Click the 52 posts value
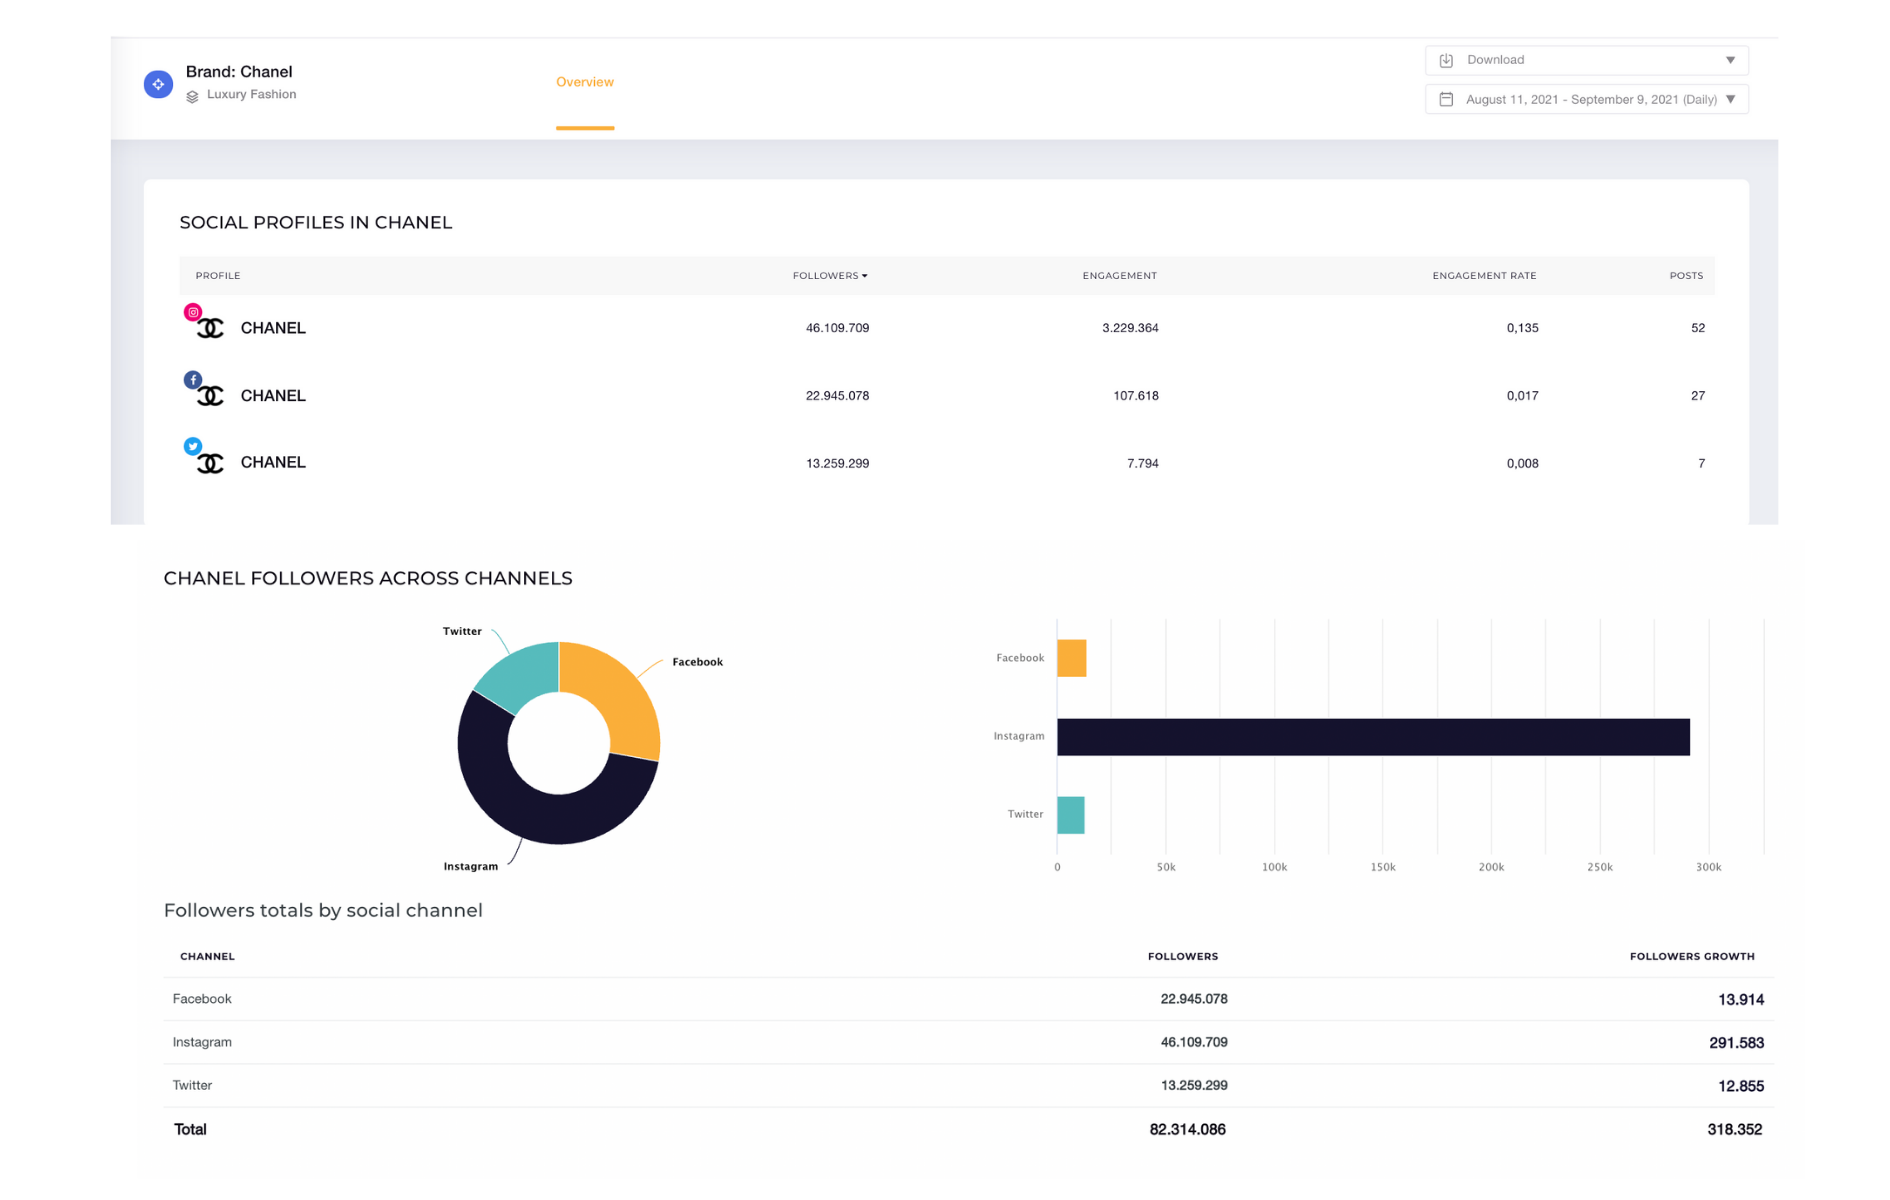Viewport: 1890px width, 1200px height. (1698, 328)
